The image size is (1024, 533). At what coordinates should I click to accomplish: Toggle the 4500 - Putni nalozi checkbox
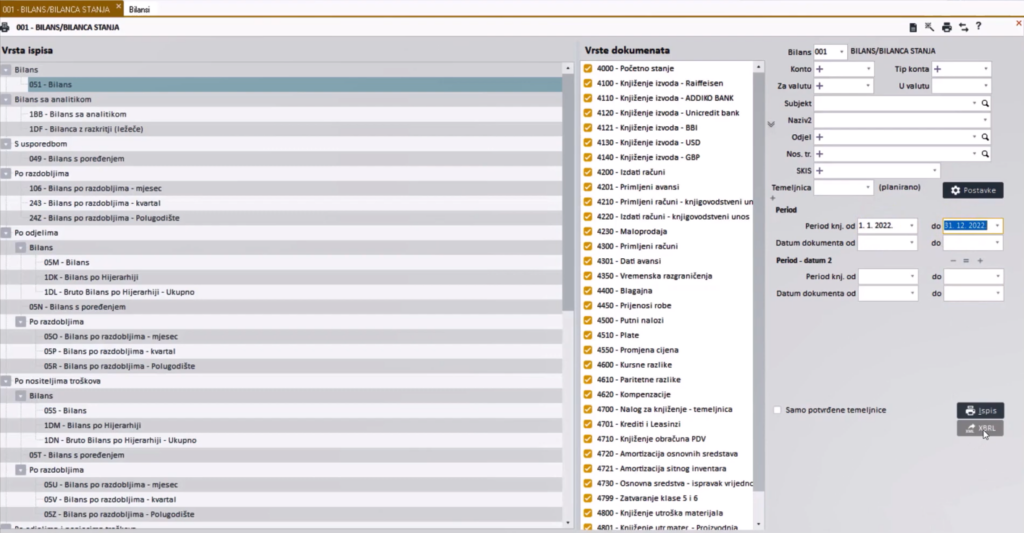click(588, 323)
